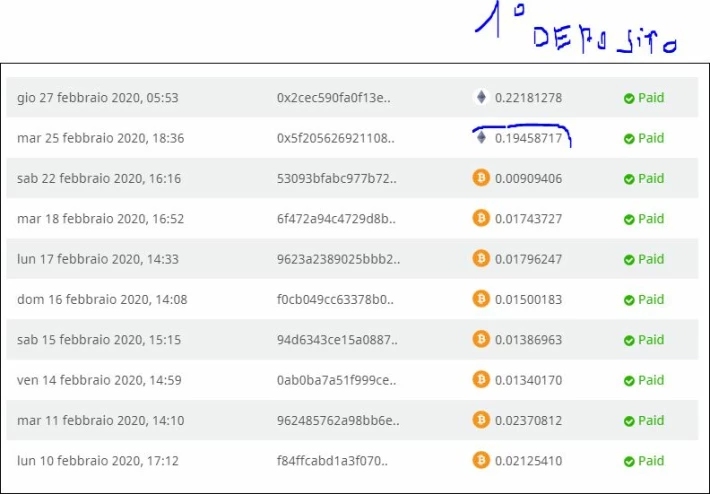Click green check icon in 25 febbraio row

coord(629,139)
